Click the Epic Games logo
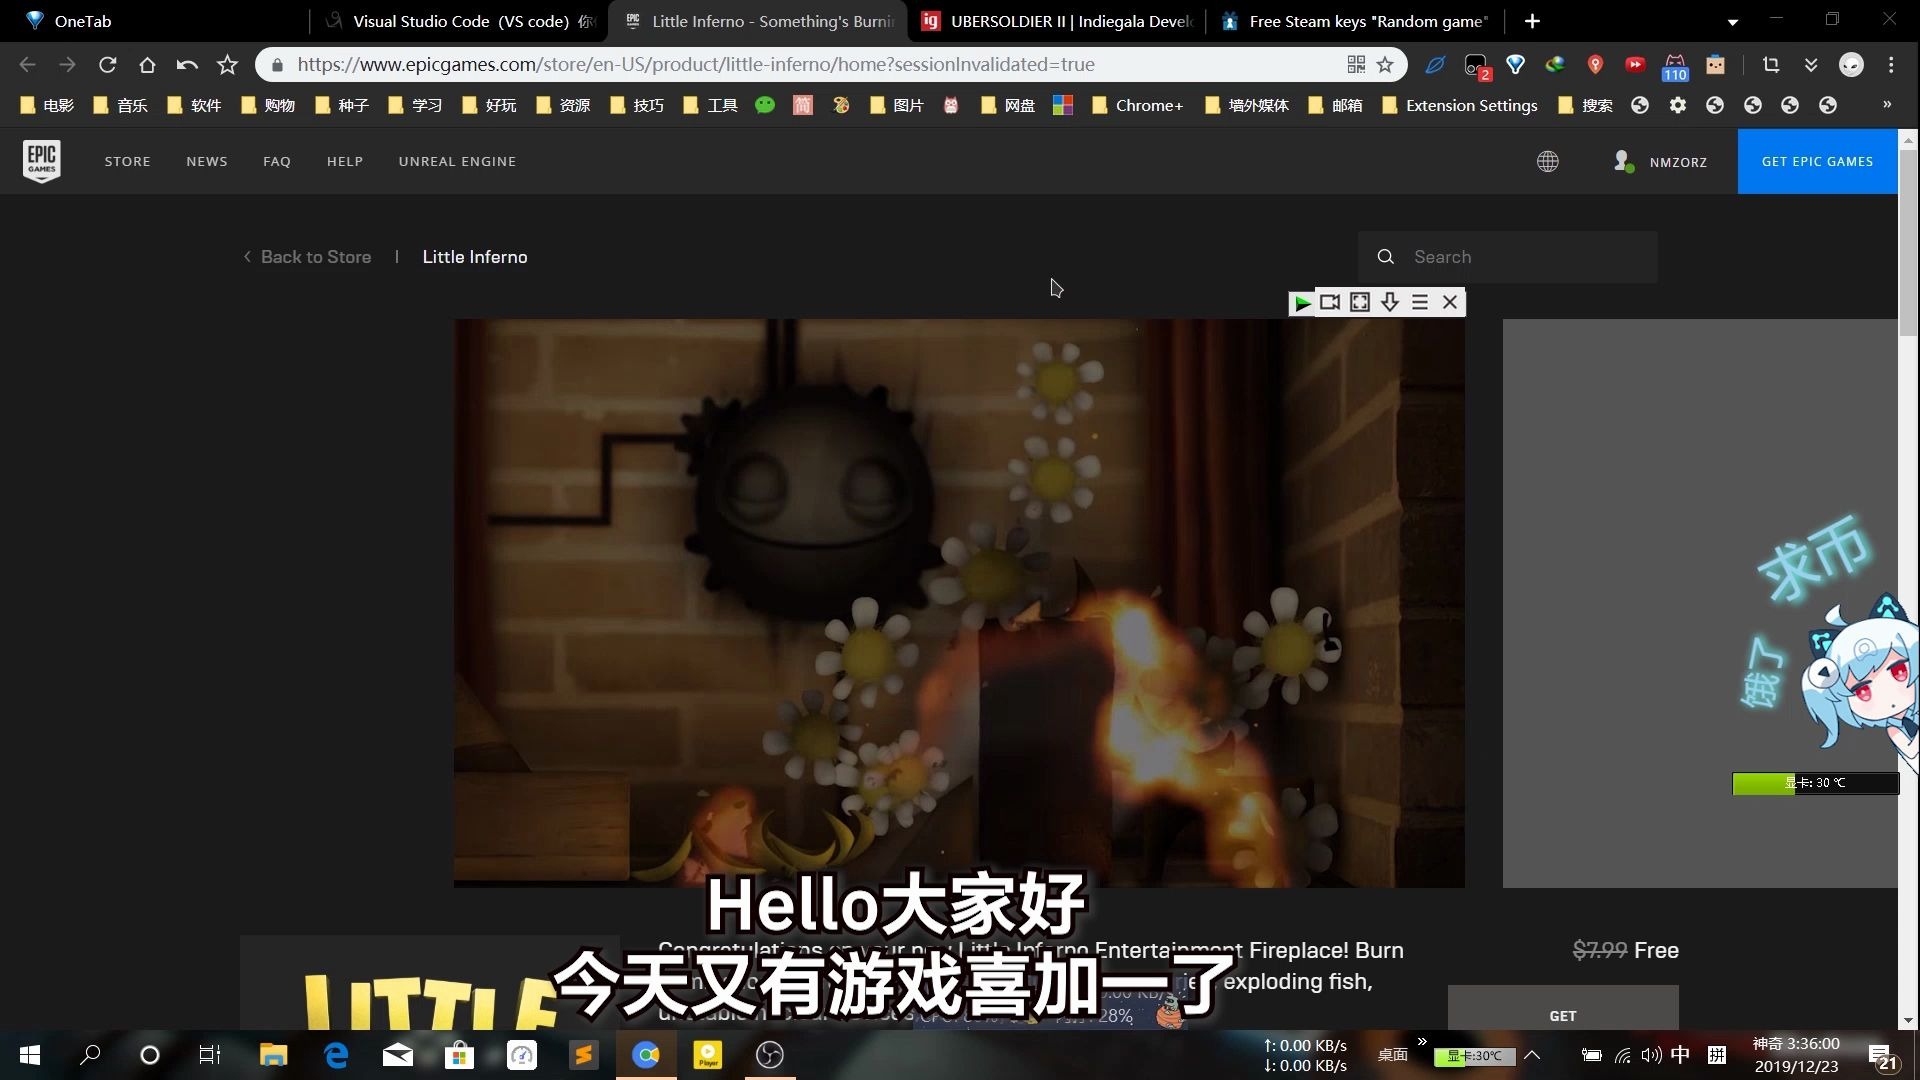The width and height of the screenshot is (1920, 1080). (42, 160)
